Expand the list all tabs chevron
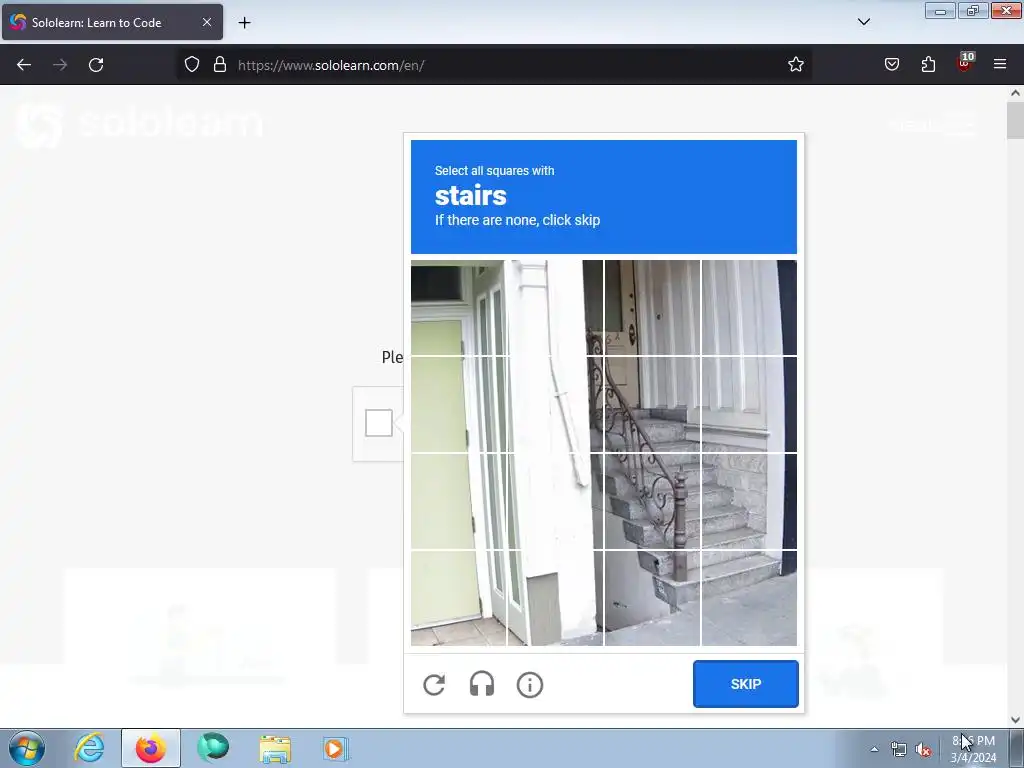1024x768 pixels. pyautogui.click(x=863, y=22)
